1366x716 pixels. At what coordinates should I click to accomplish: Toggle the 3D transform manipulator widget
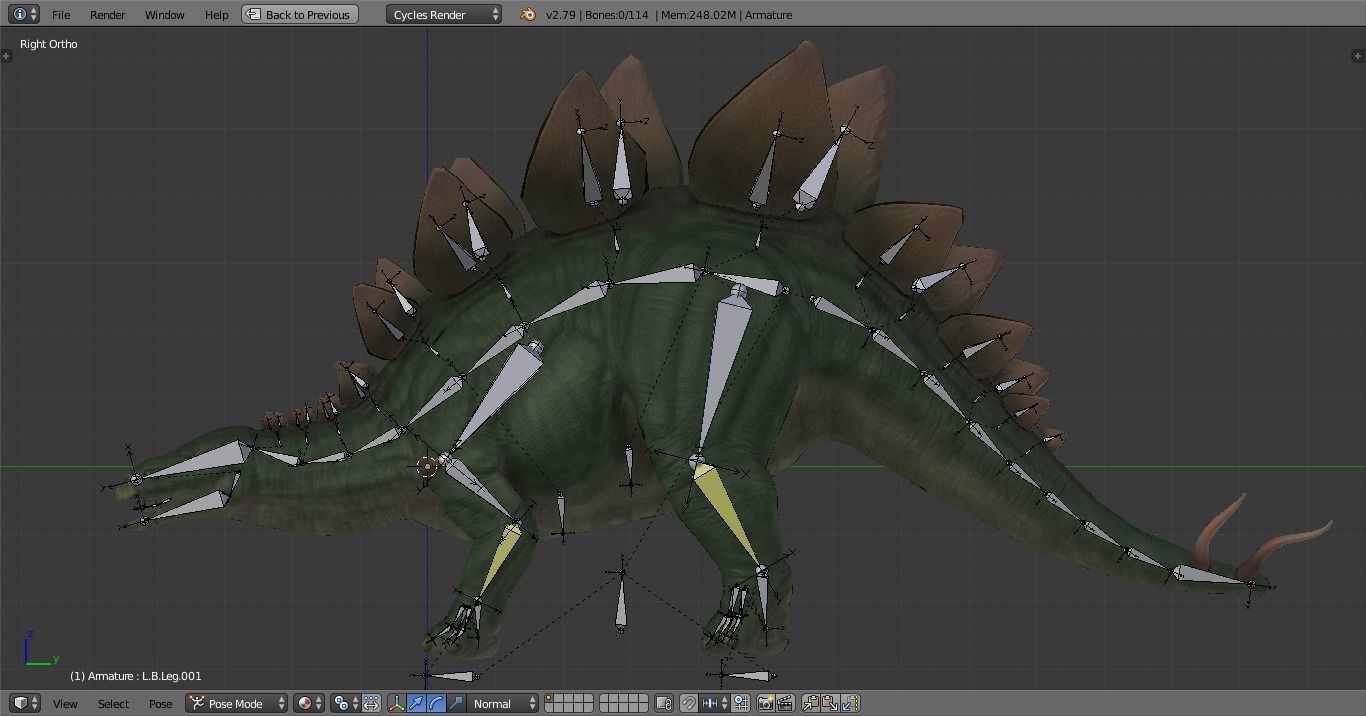point(397,703)
